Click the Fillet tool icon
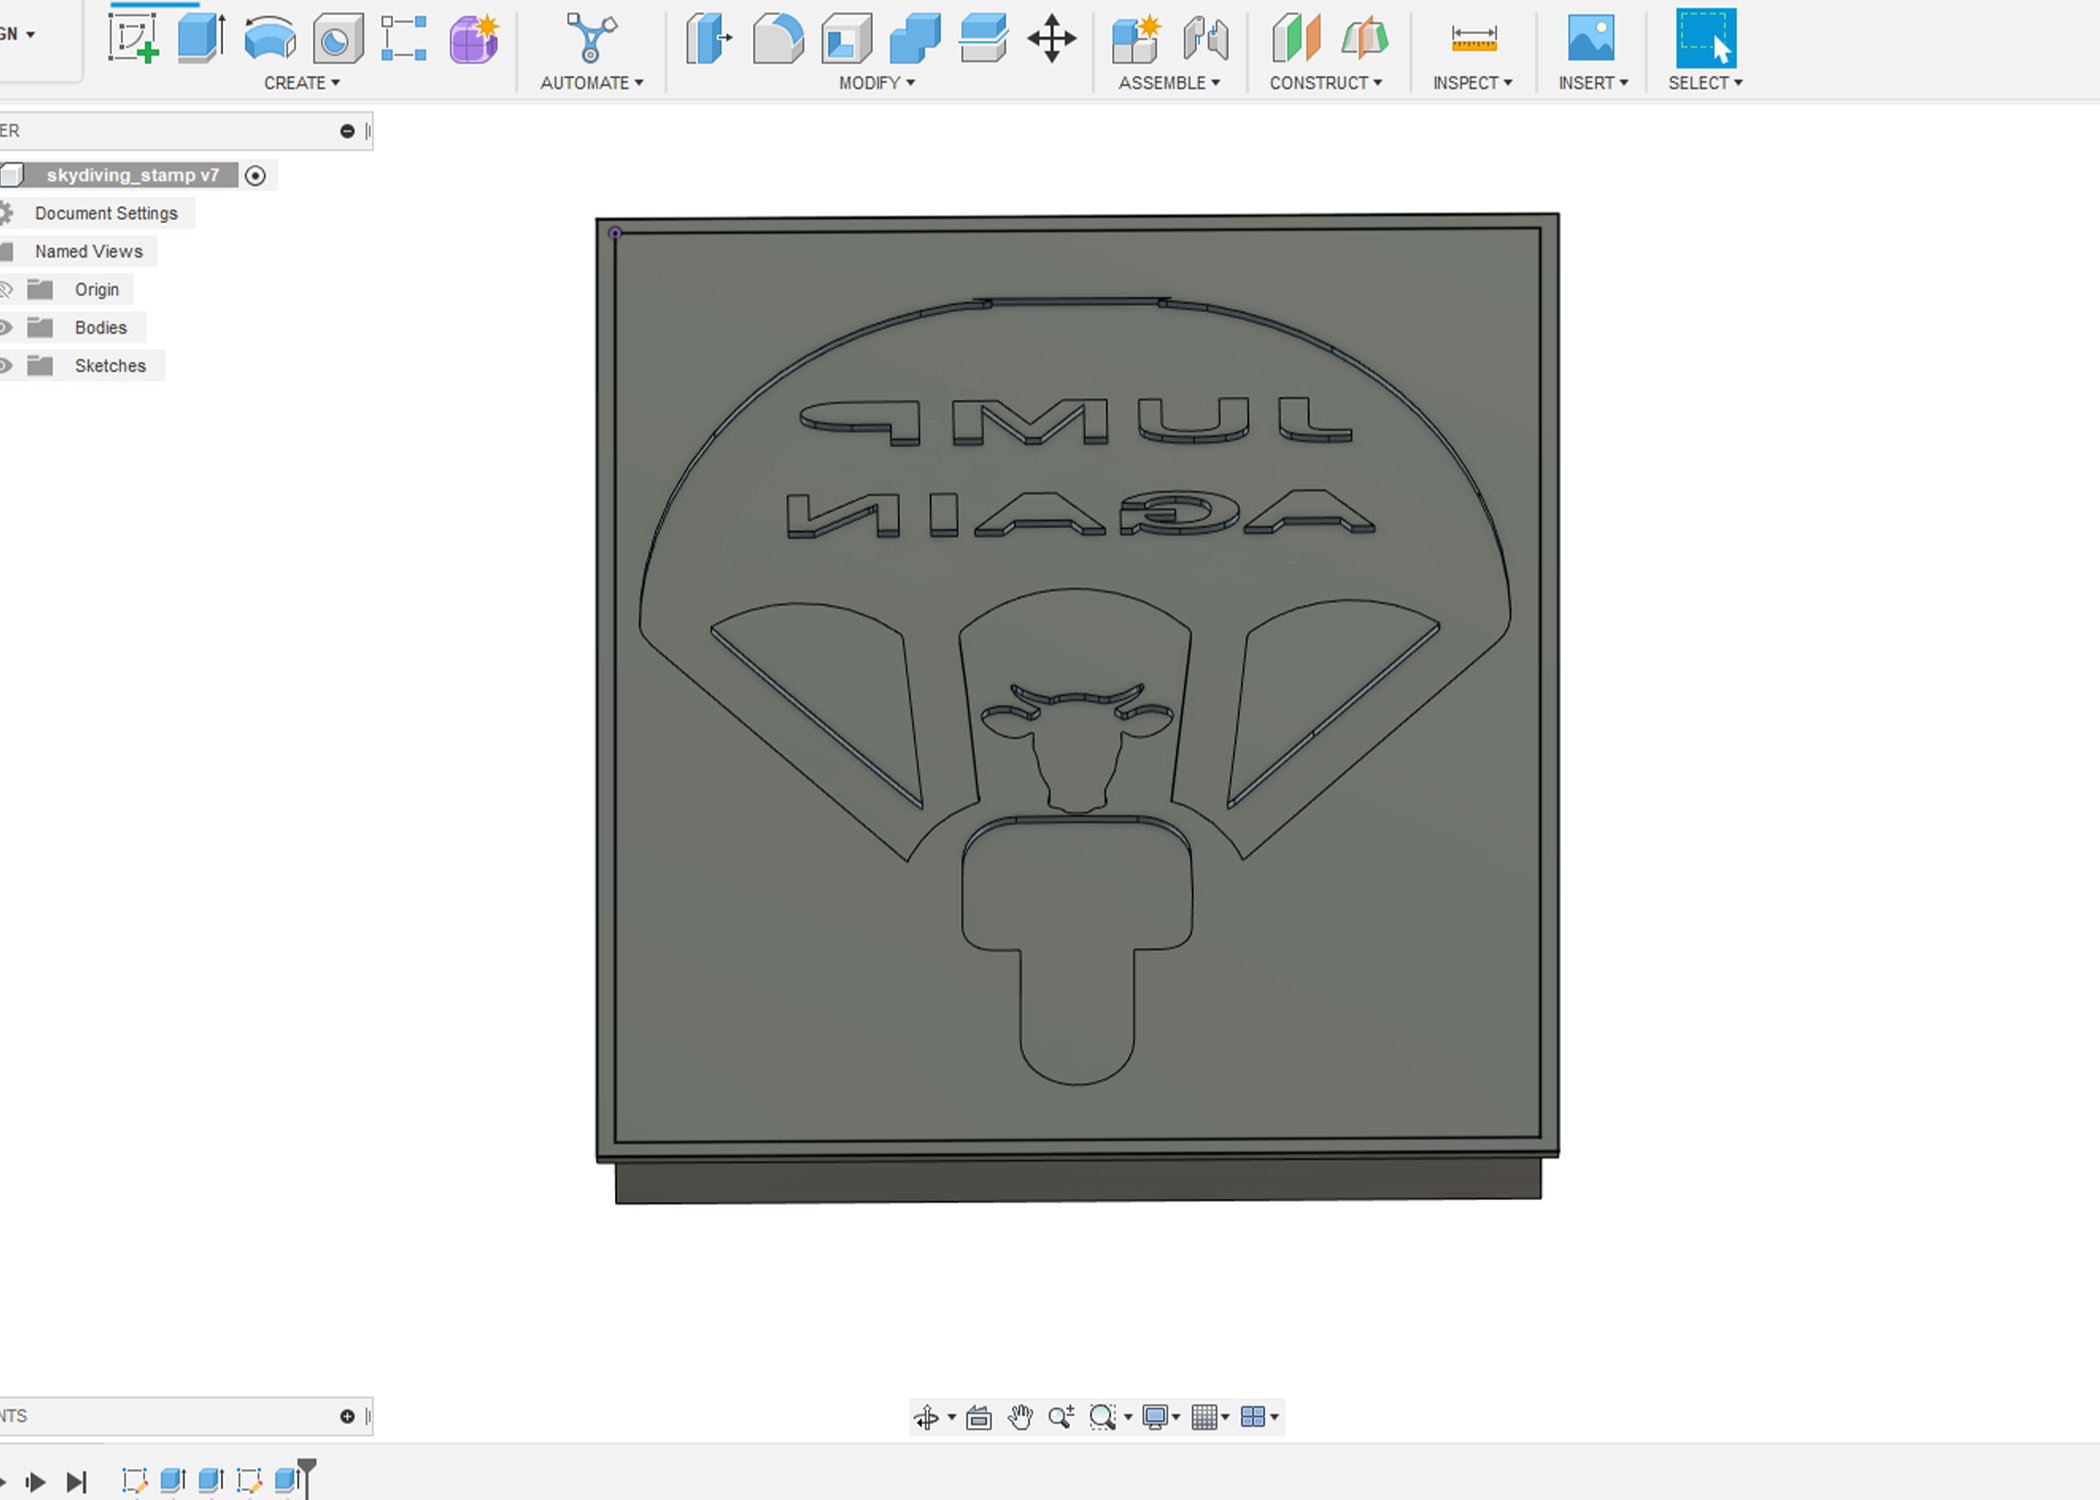 pyautogui.click(x=778, y=39)
